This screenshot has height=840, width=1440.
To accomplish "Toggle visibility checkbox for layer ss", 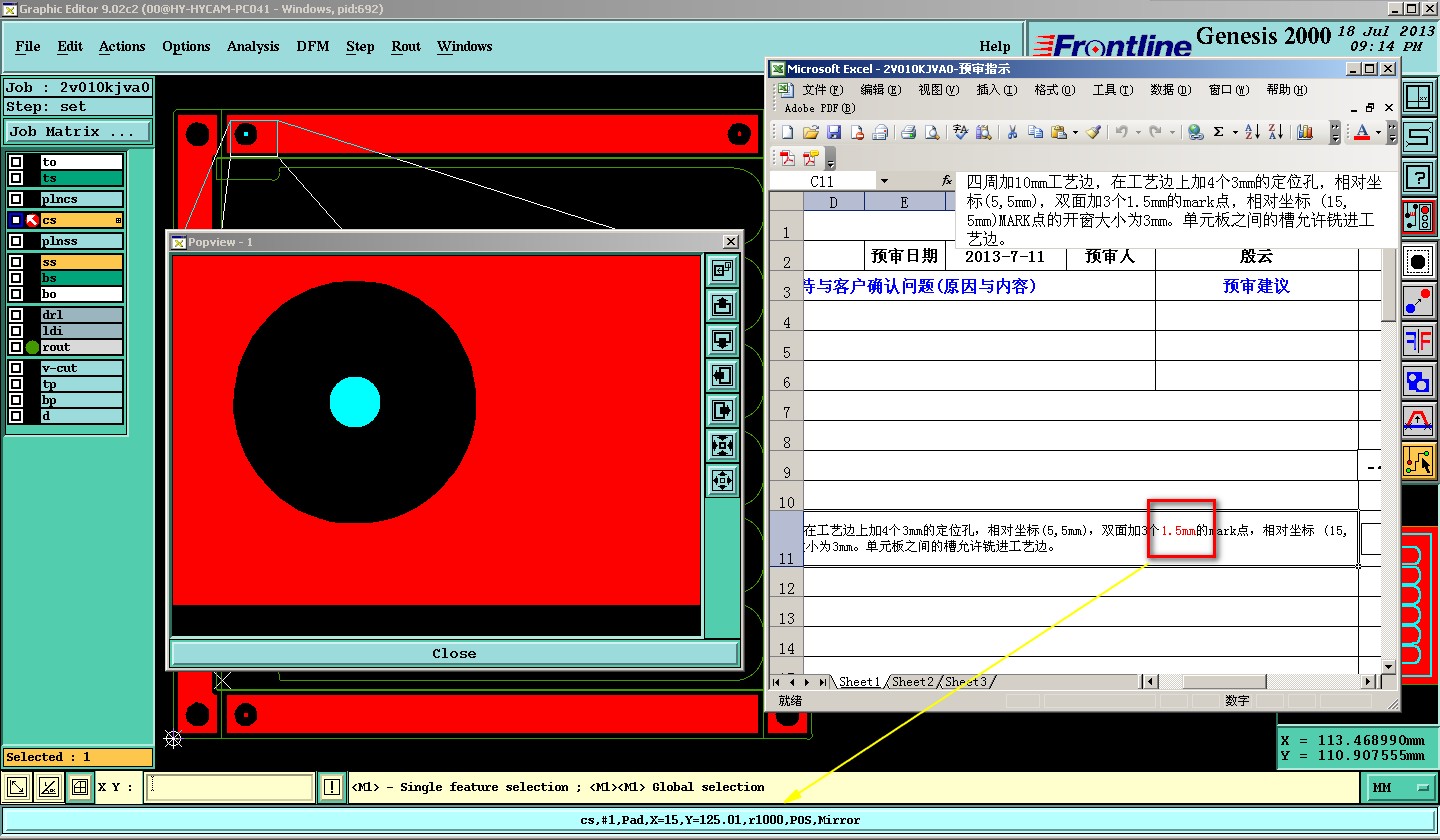I will coord(16,262).
